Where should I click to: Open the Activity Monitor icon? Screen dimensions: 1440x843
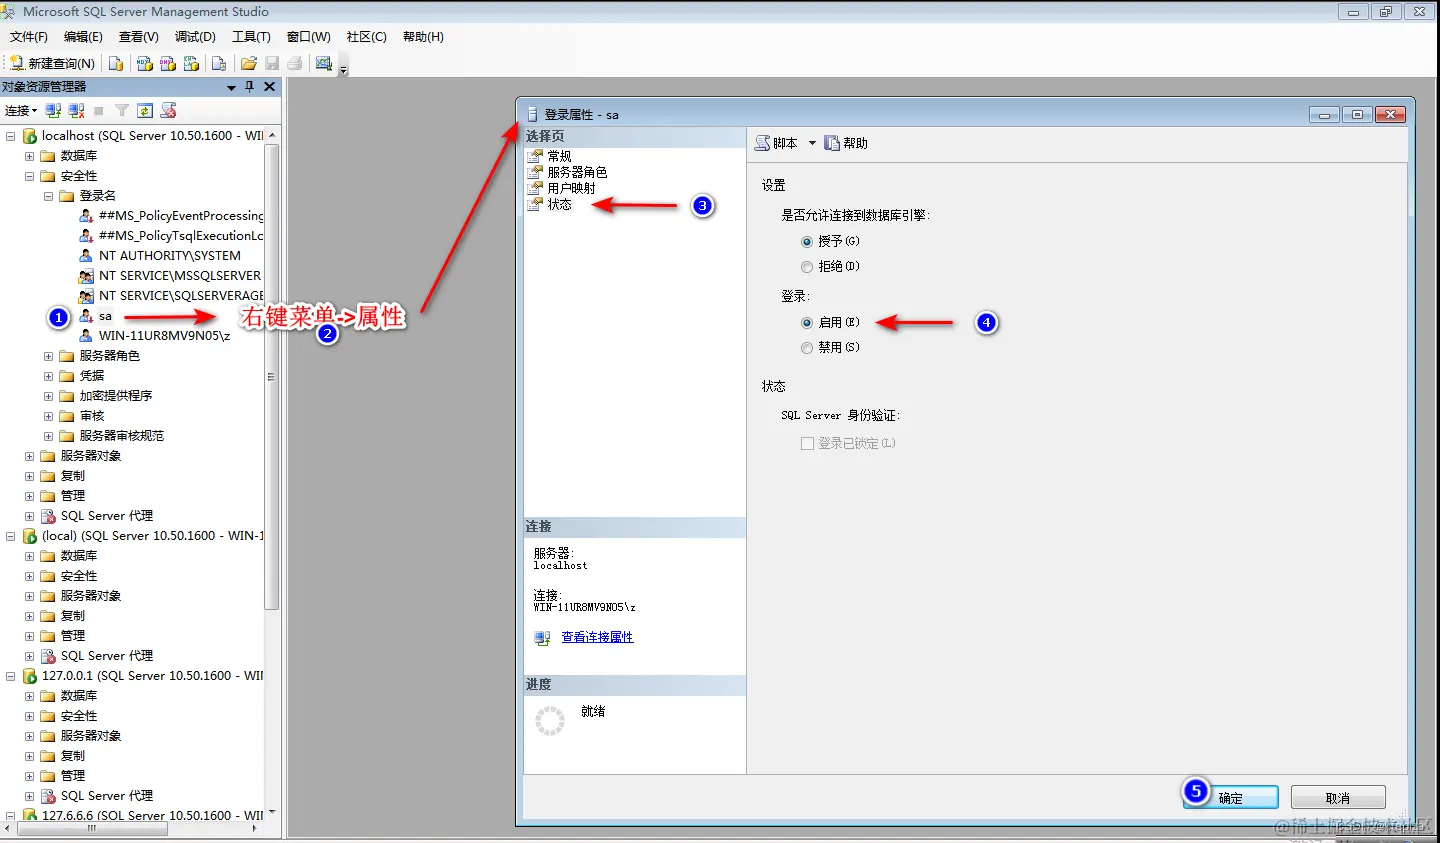pyautogui.click(x=324, y=63)
